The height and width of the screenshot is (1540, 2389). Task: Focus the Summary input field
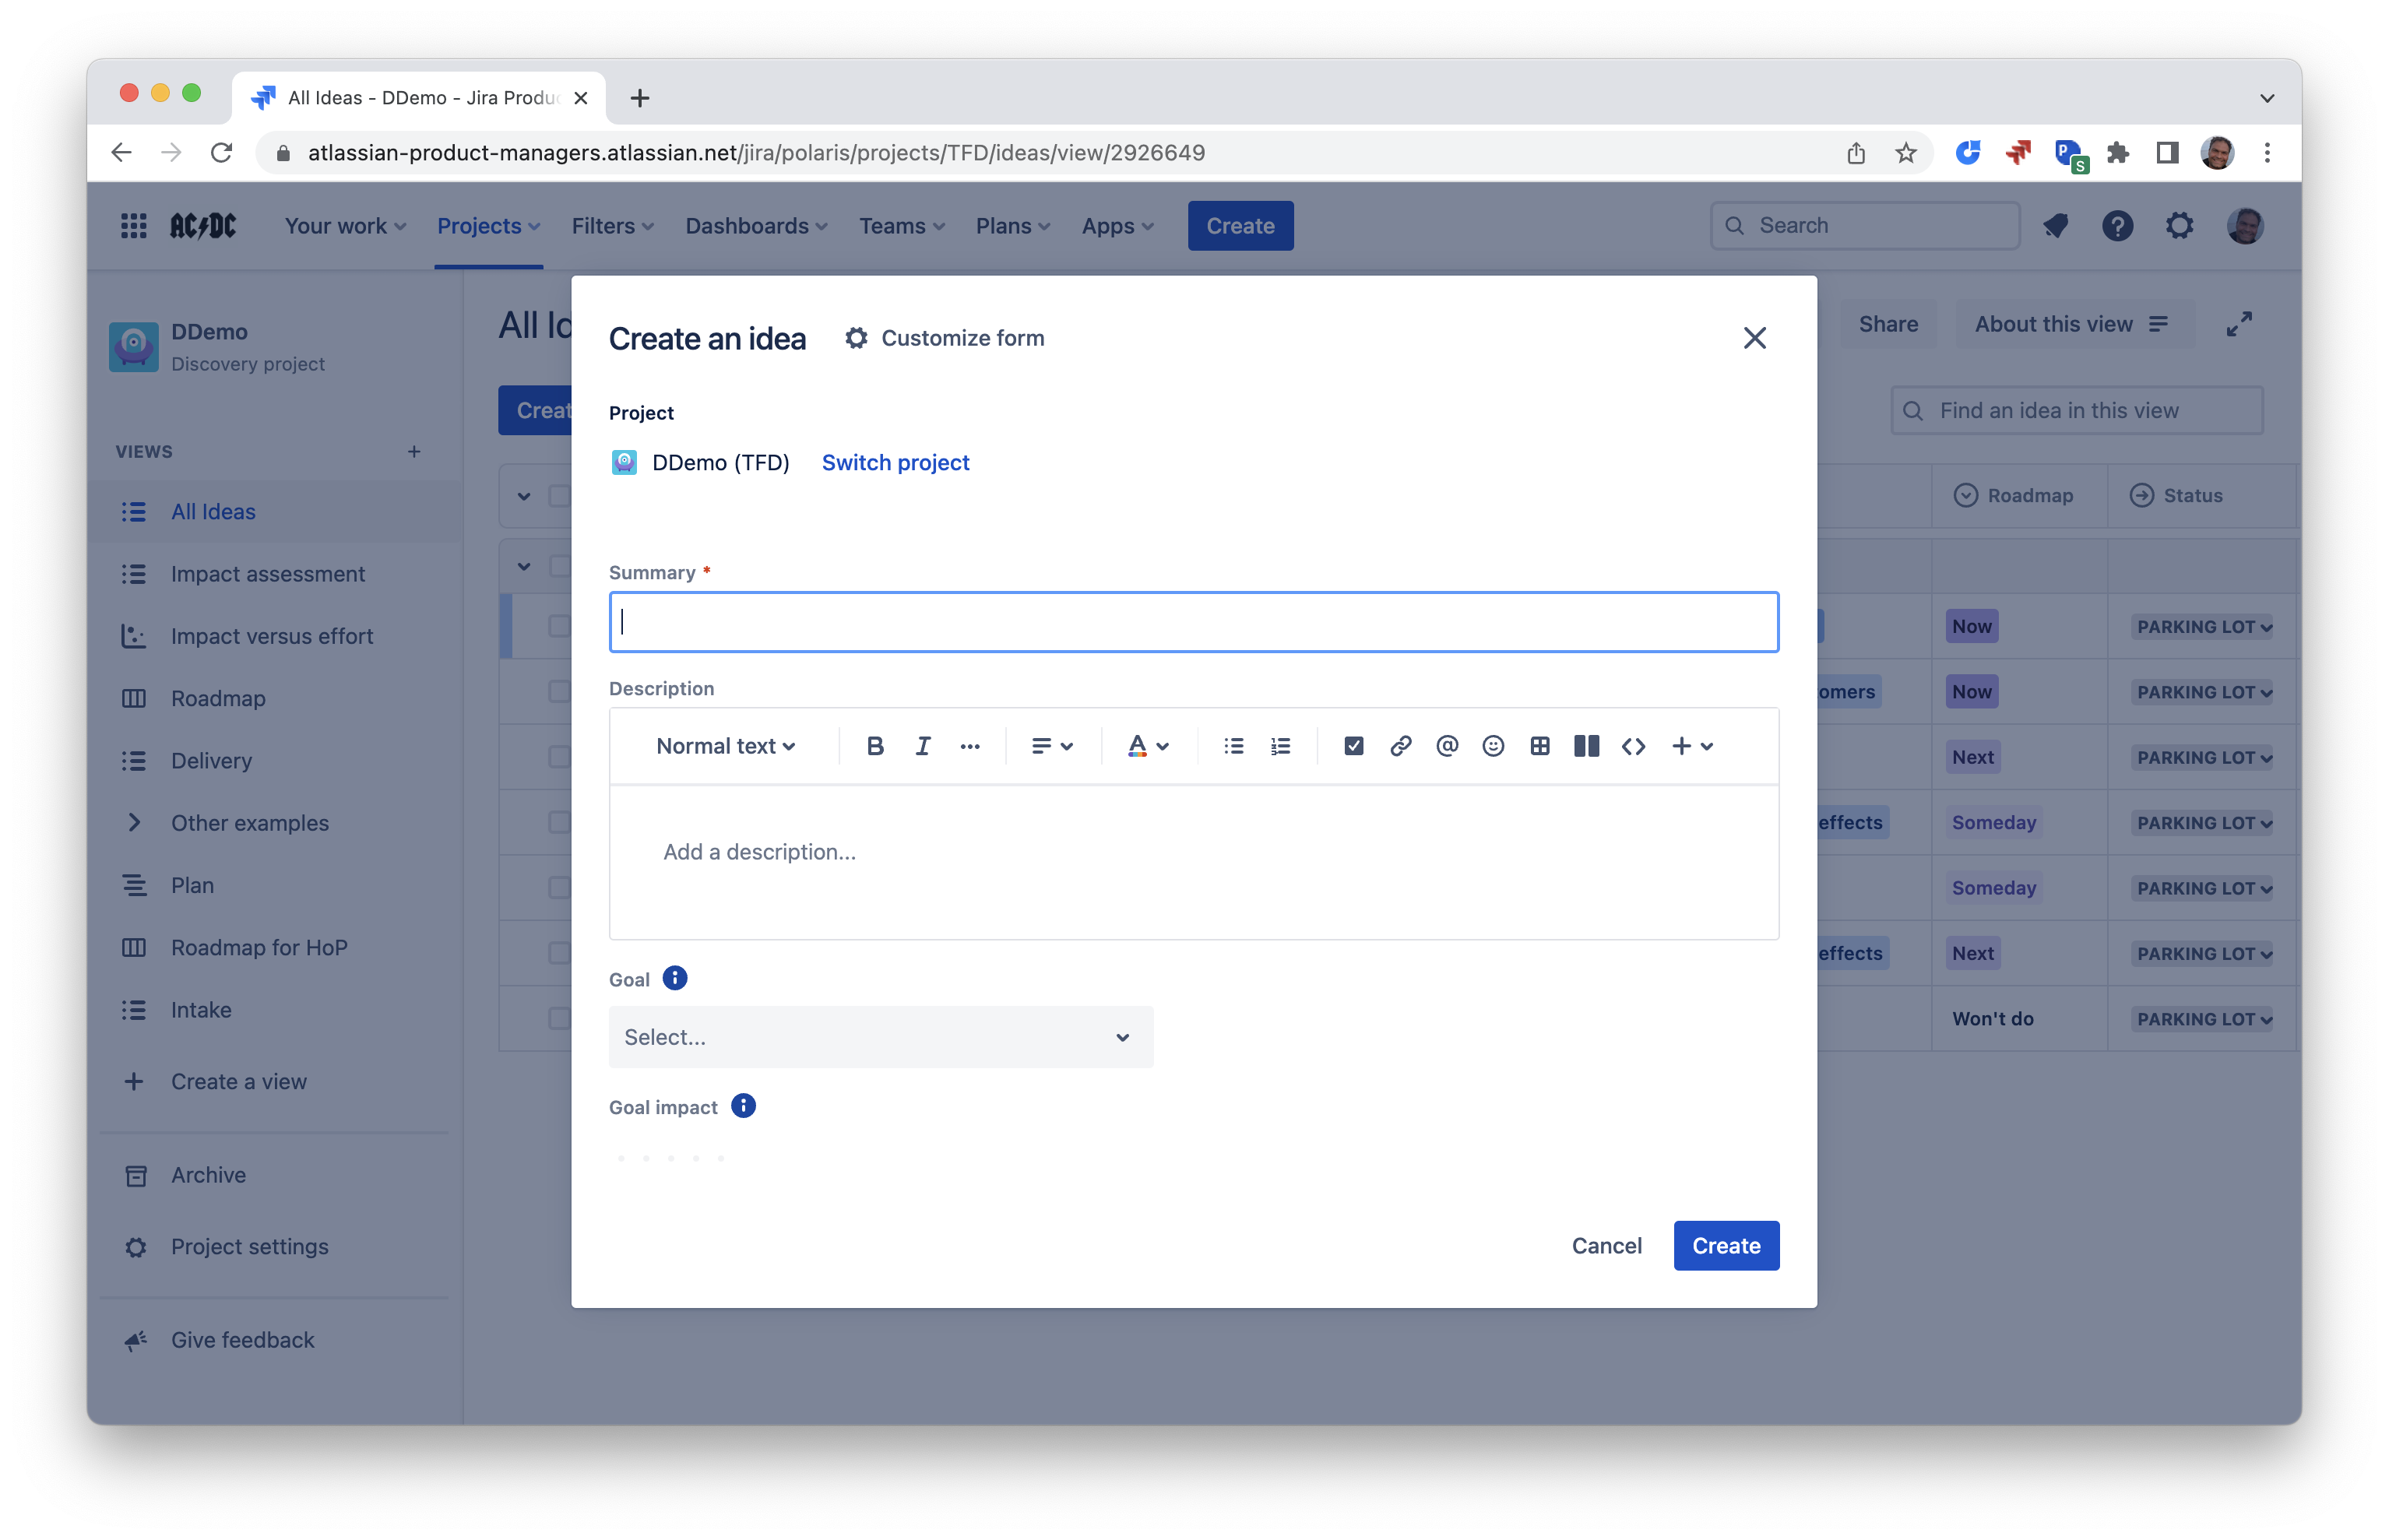(x=1193, y=622)
